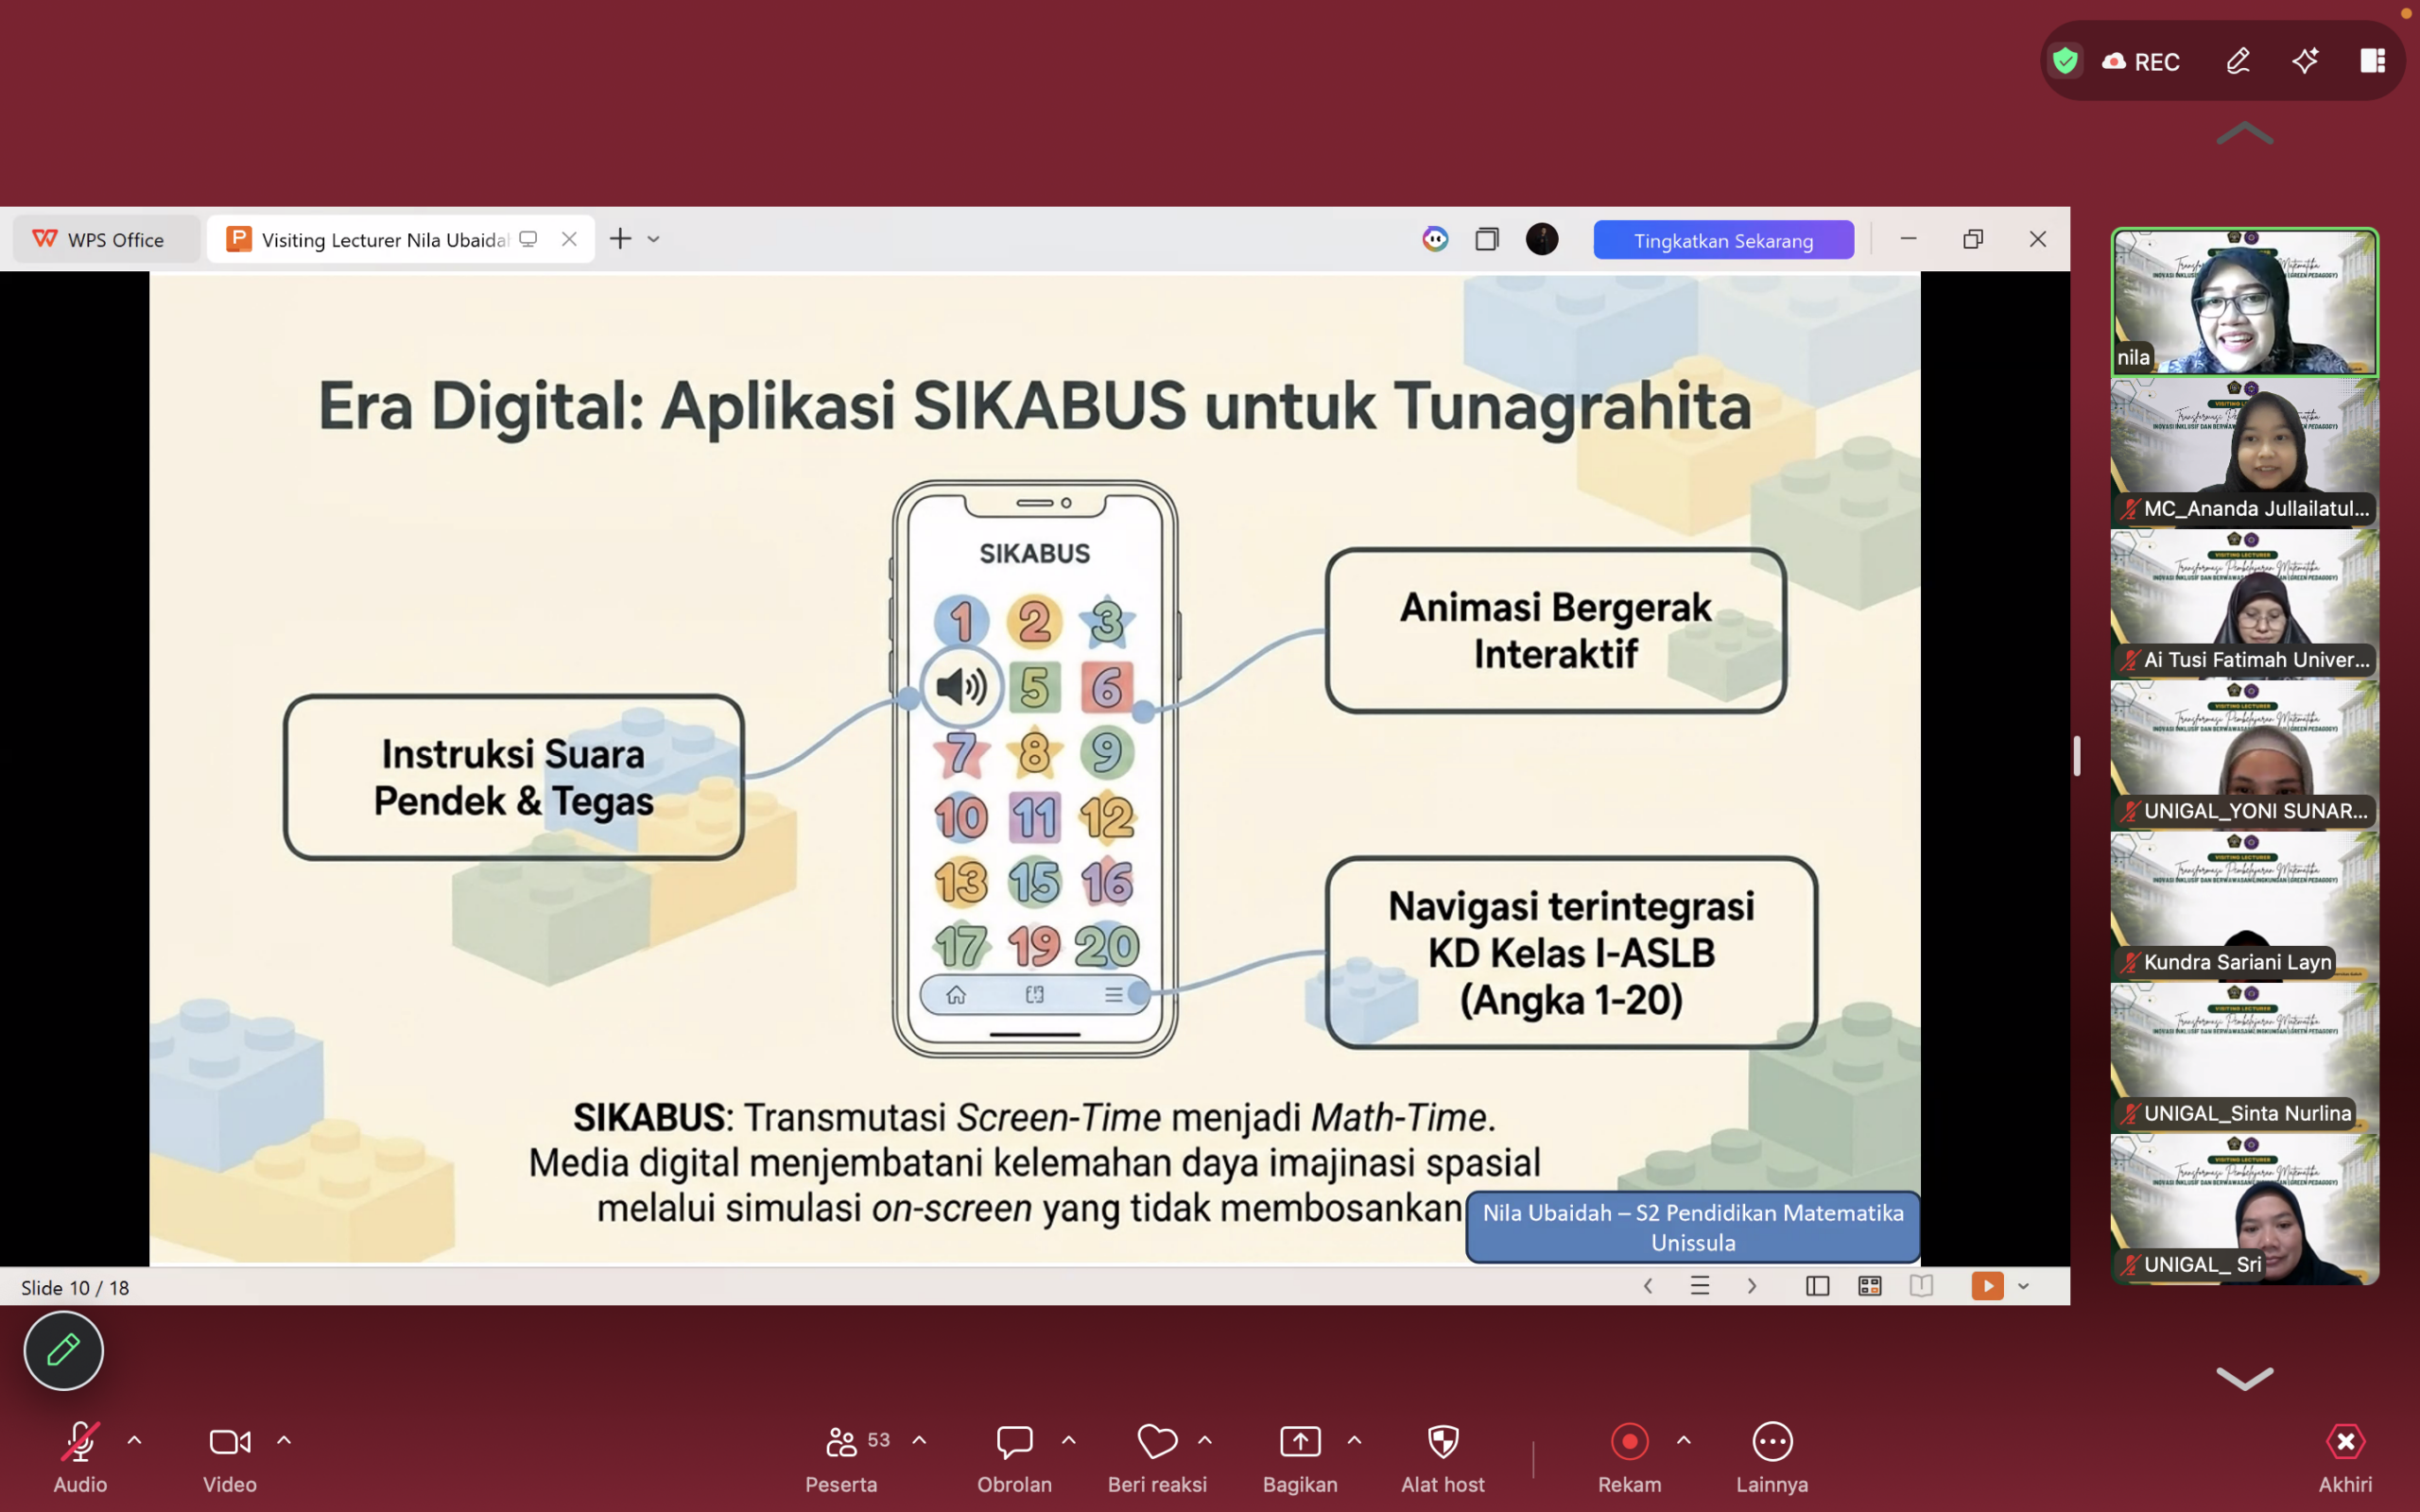Show next participants down chevron
The width and height of the screenshot is (2420, 1512).
tap(2245, 1378)
